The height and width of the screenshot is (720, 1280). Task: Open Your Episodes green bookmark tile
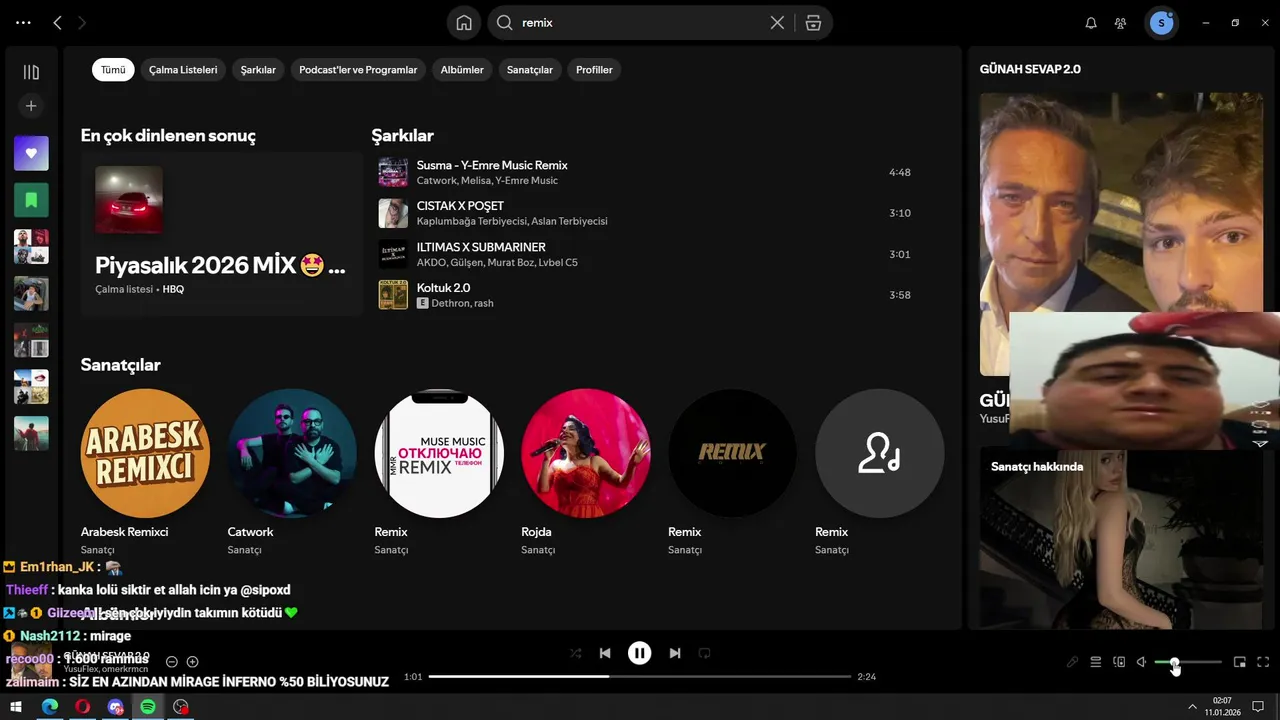[x=31, y=200]
